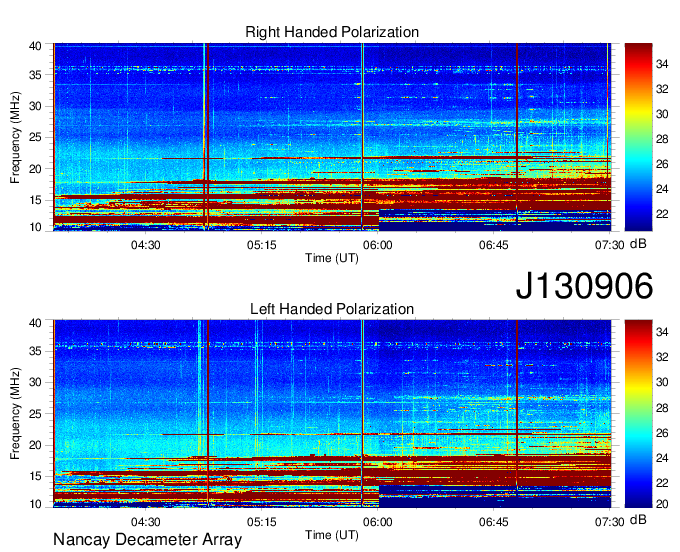The image size is (680, 552).
Task: Click "Time (UT)" label under left-handed plot
Action: (332, 535)
